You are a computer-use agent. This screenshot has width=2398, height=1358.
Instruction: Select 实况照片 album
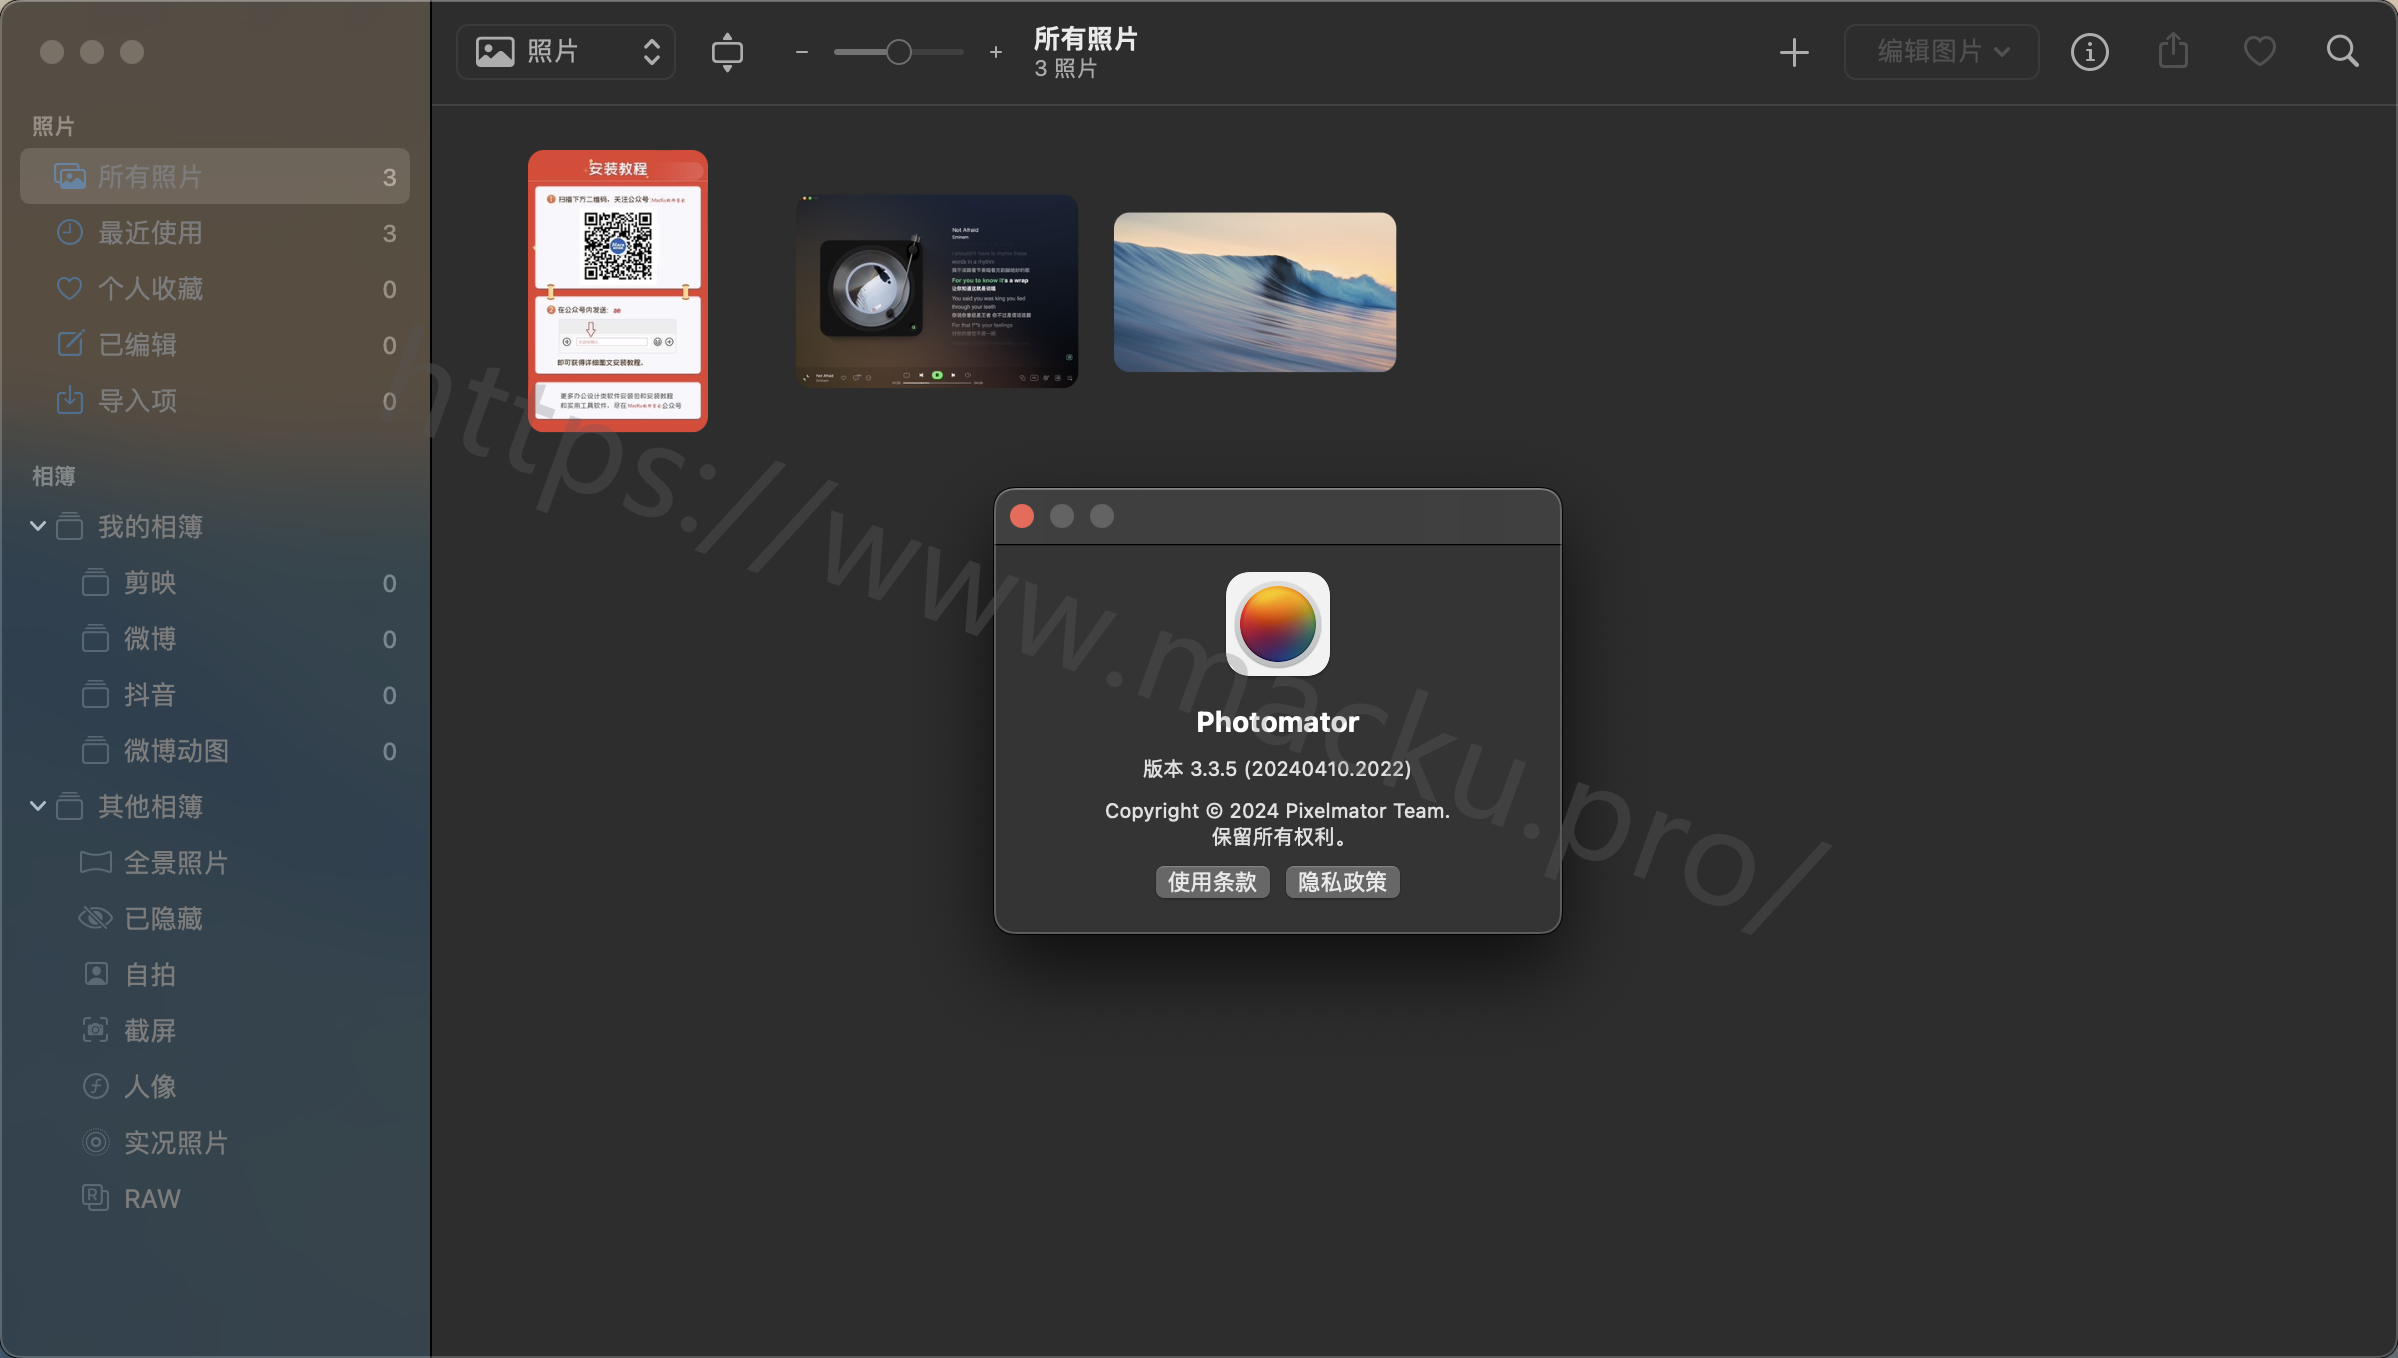click(x=215, y=1143)
